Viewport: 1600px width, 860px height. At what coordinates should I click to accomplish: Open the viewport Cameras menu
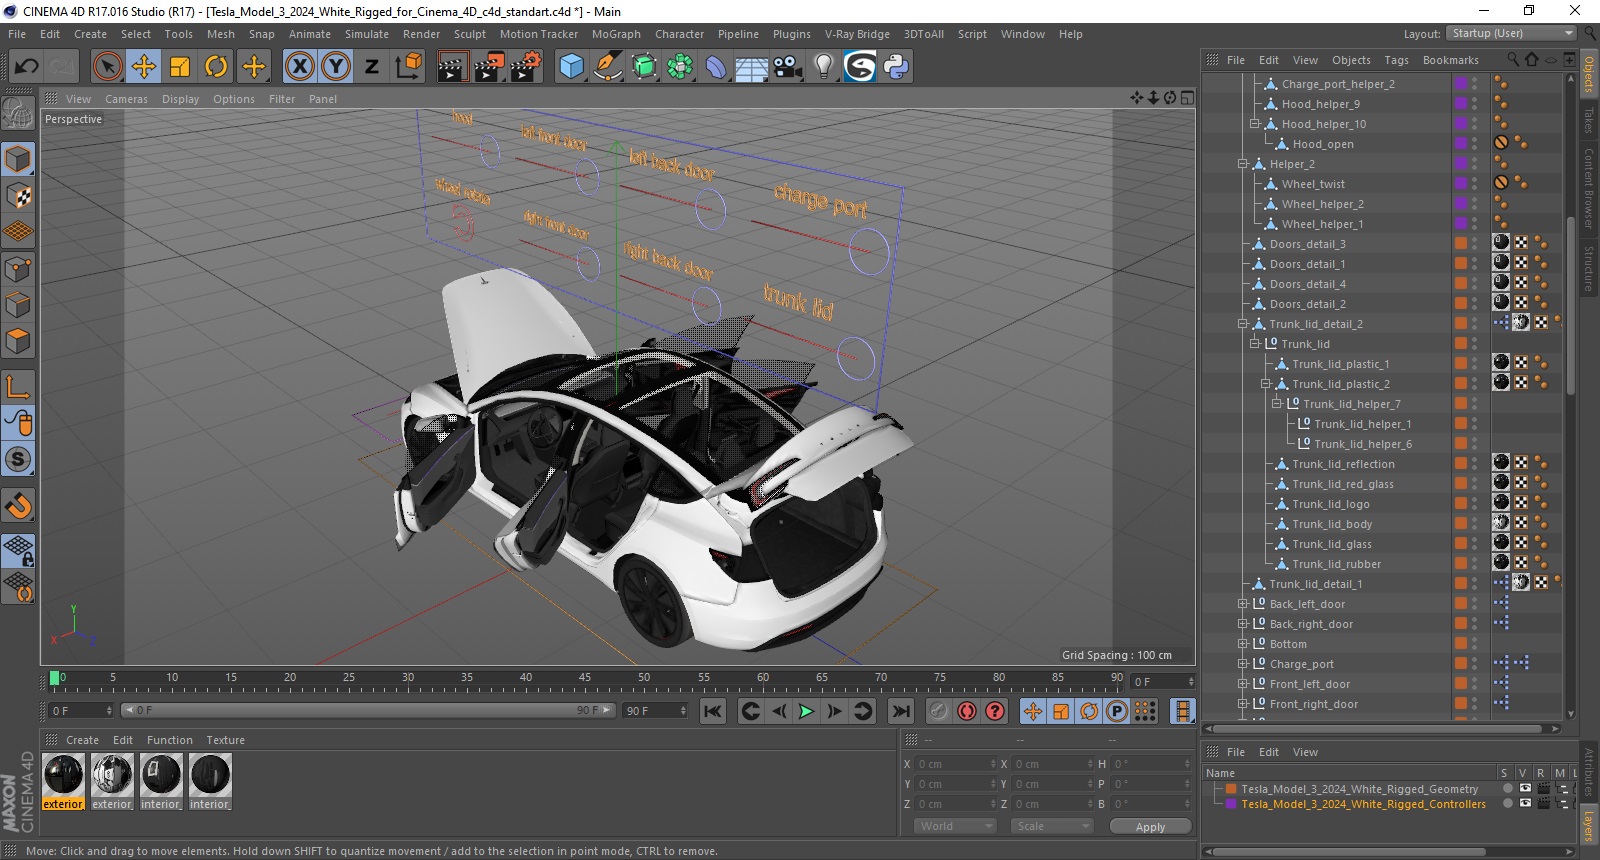pyautogui.click(x=126, y=99)
